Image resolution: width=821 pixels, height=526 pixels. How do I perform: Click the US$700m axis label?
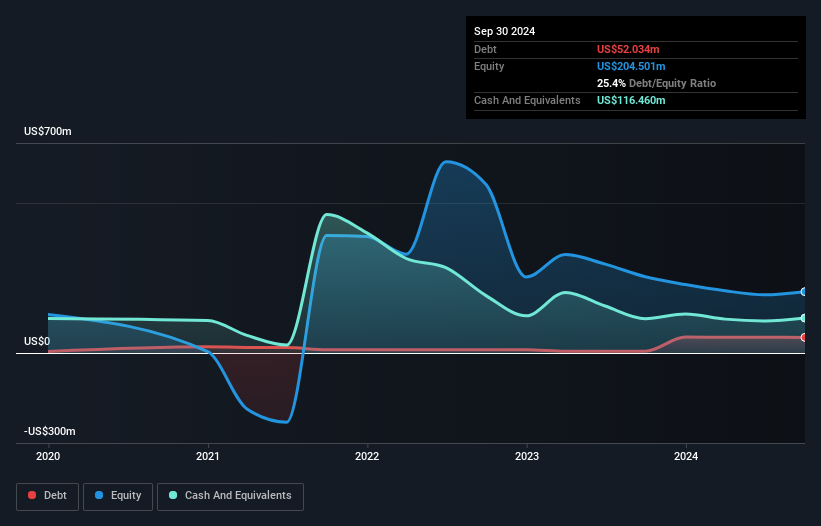pyautogui.click(x=48, y=131)
